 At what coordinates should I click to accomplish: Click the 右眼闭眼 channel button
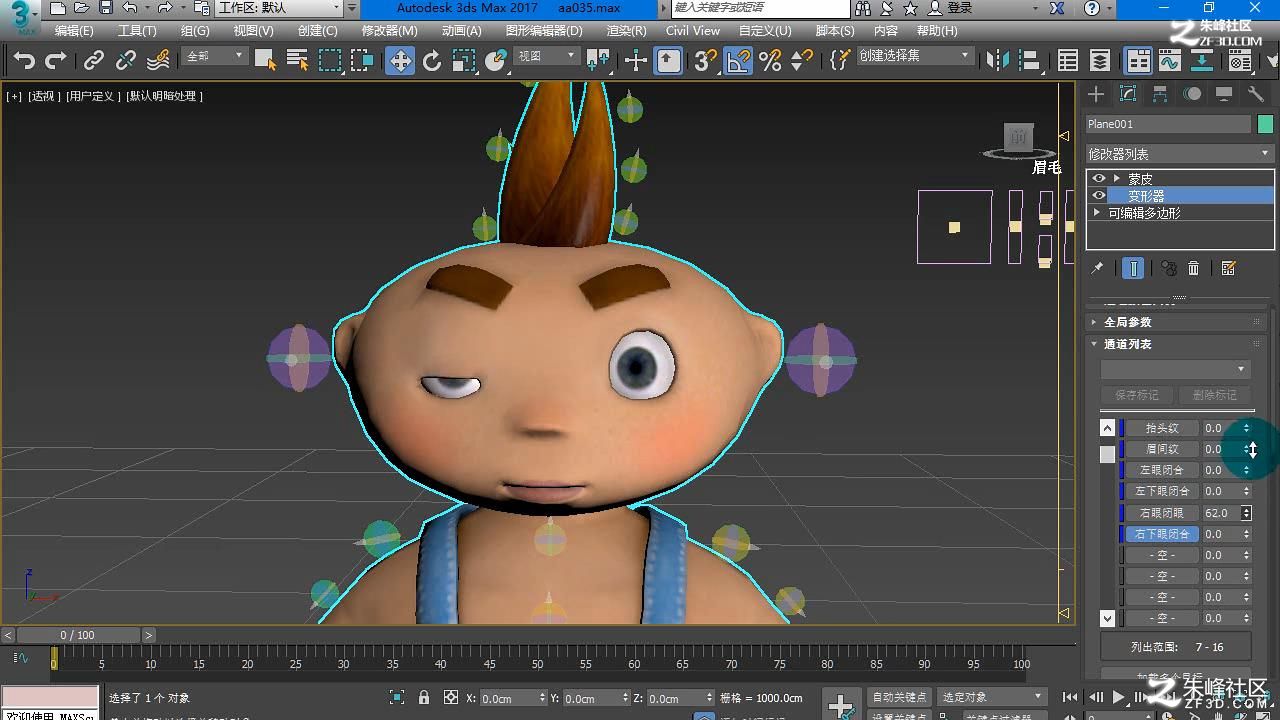1162,513
